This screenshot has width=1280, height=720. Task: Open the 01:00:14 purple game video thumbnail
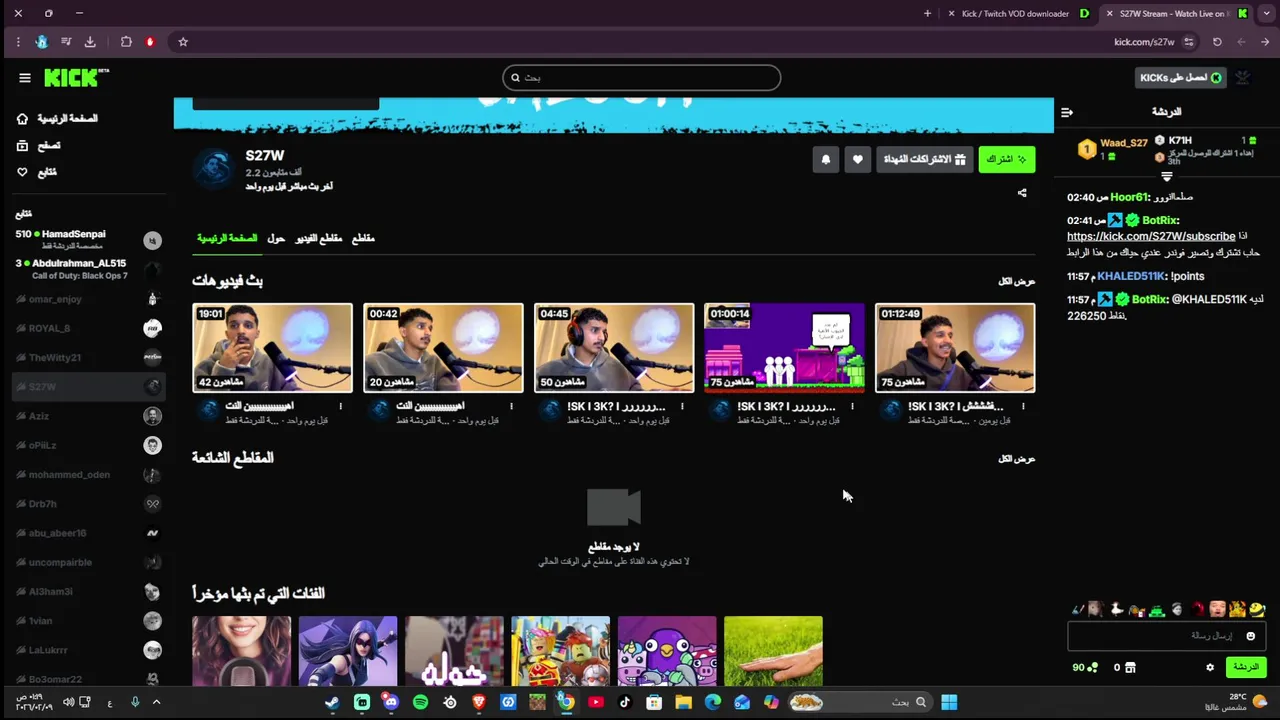tap(784, 347)
